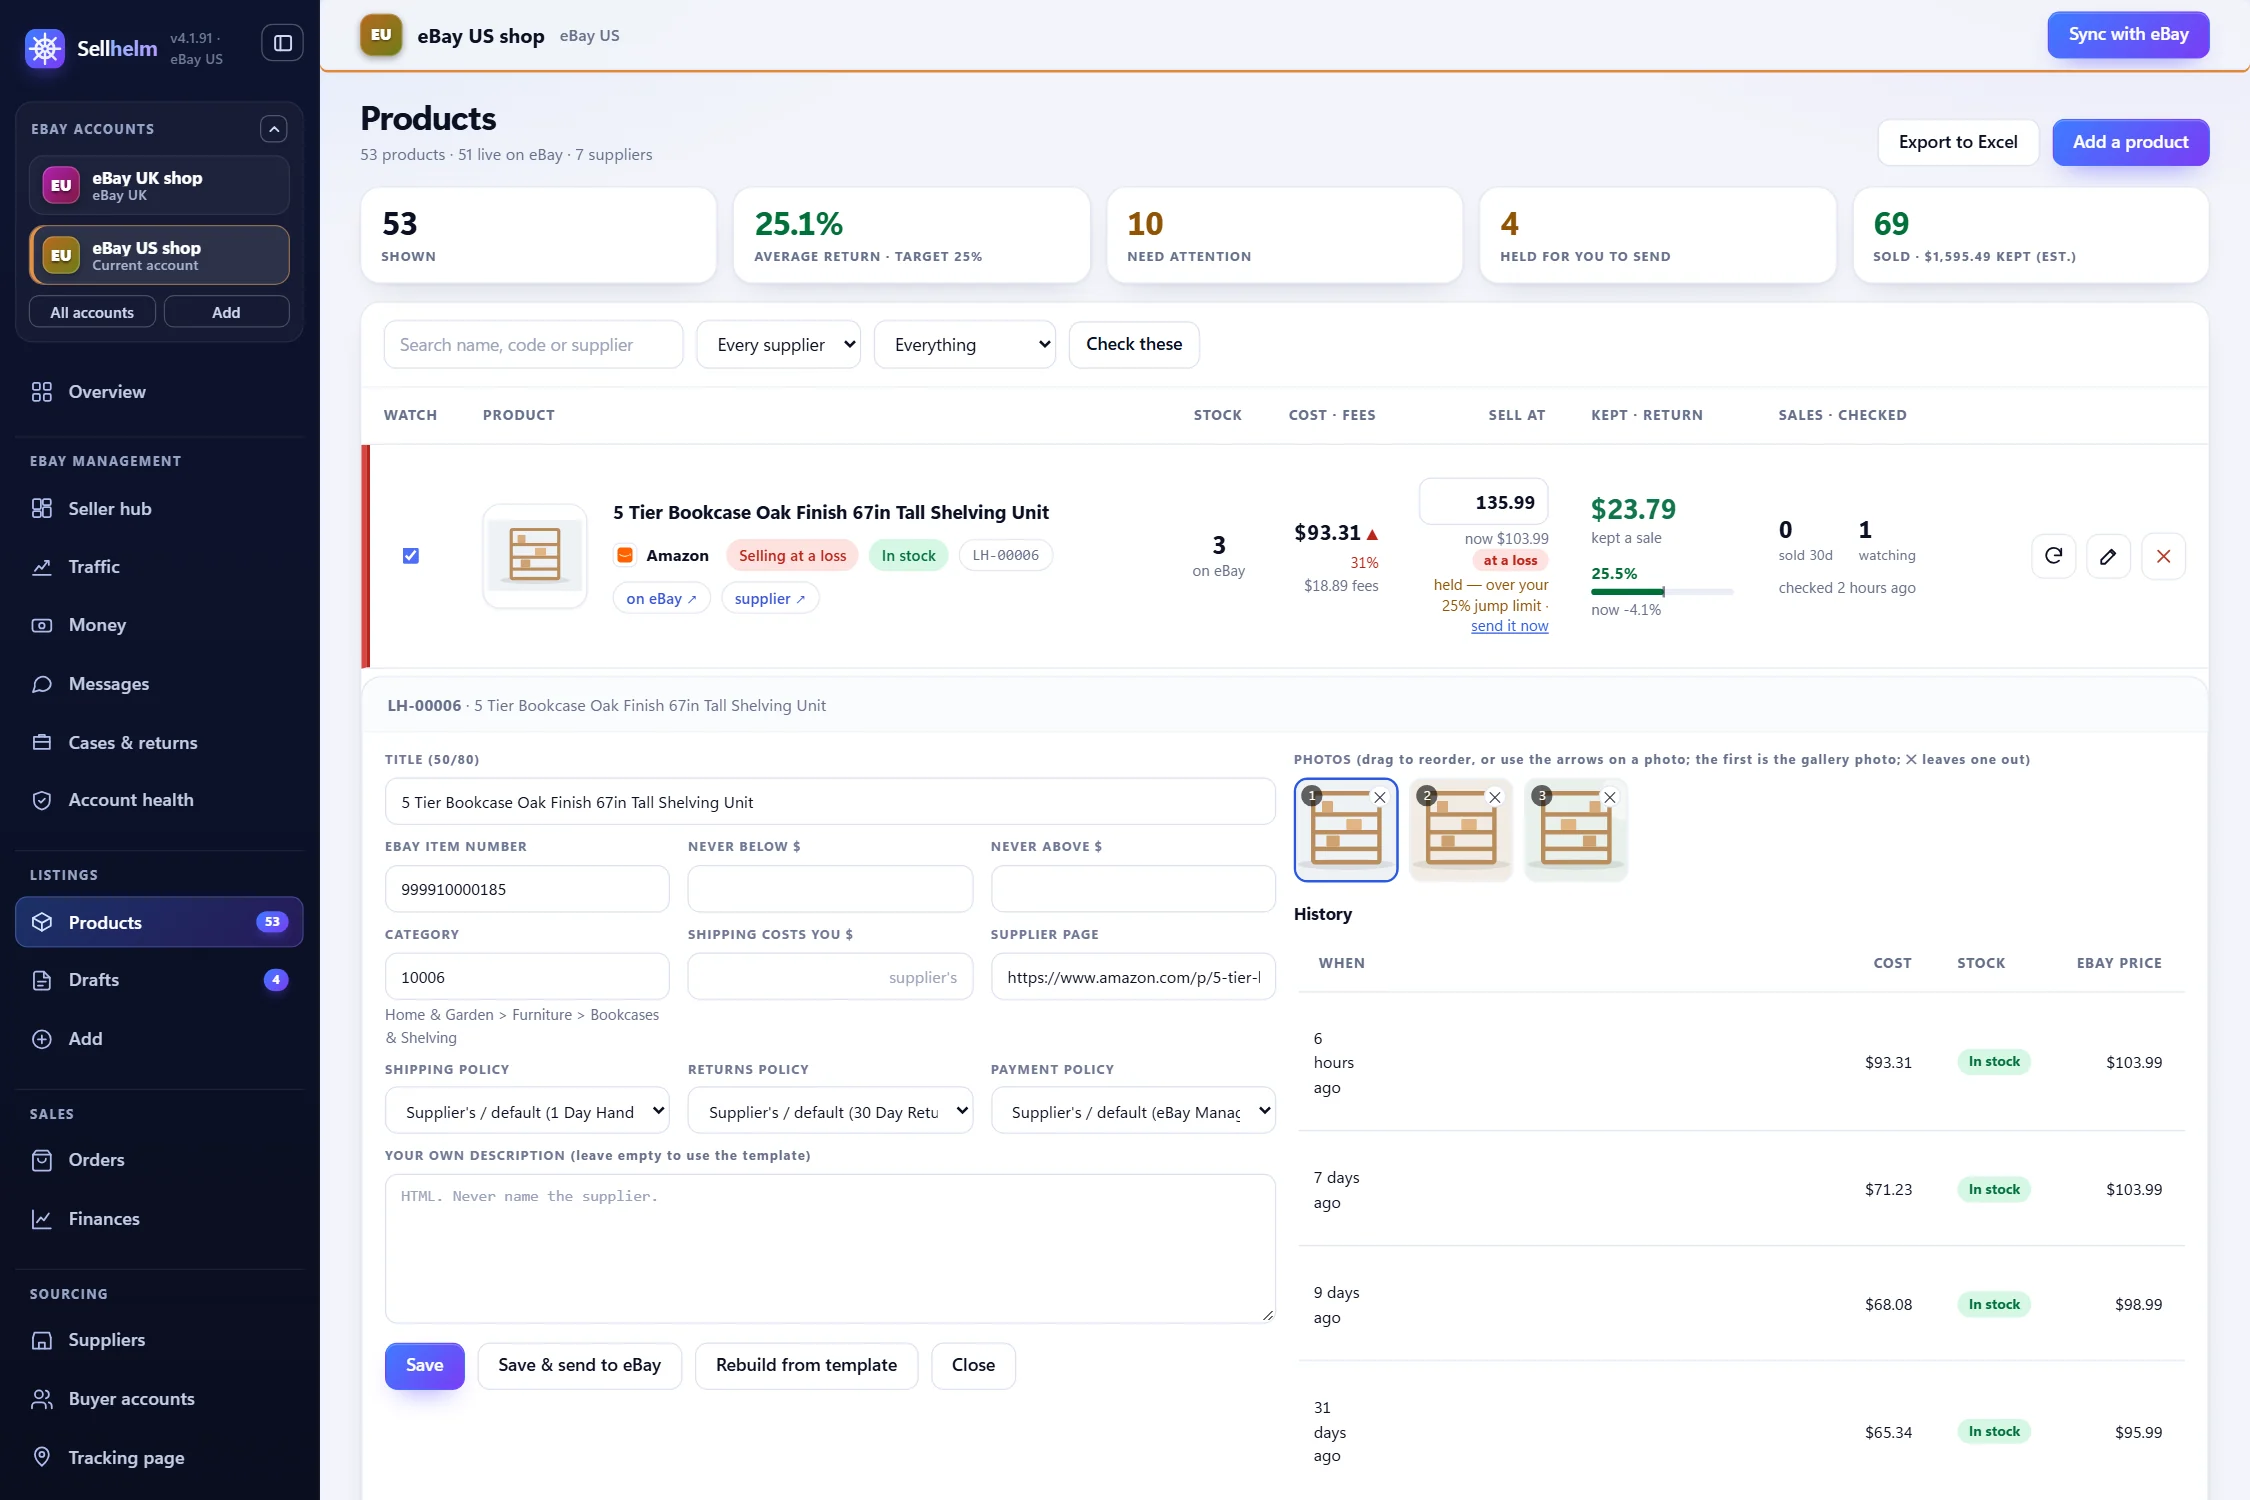
Task: Click the Products box icon
Action: tap(42, 922)
